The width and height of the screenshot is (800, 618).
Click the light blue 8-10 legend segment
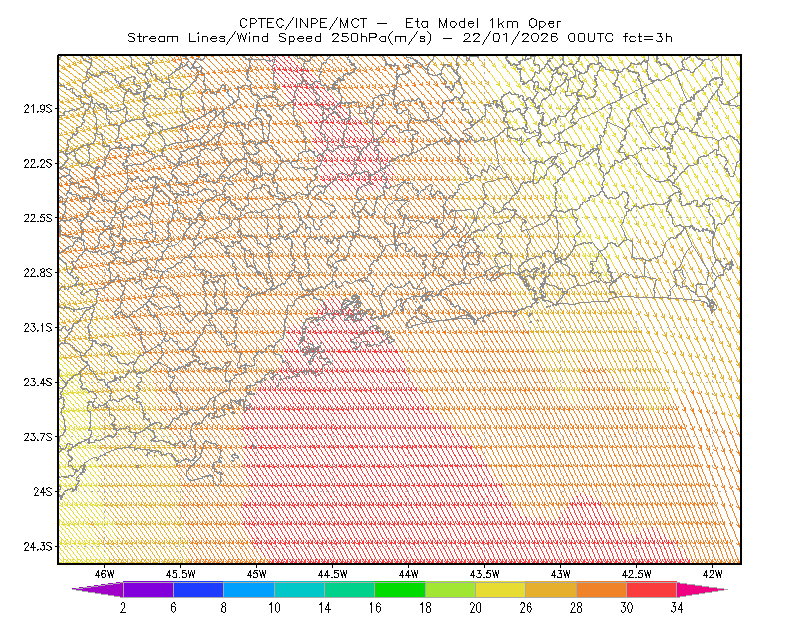tap(248, 589)
